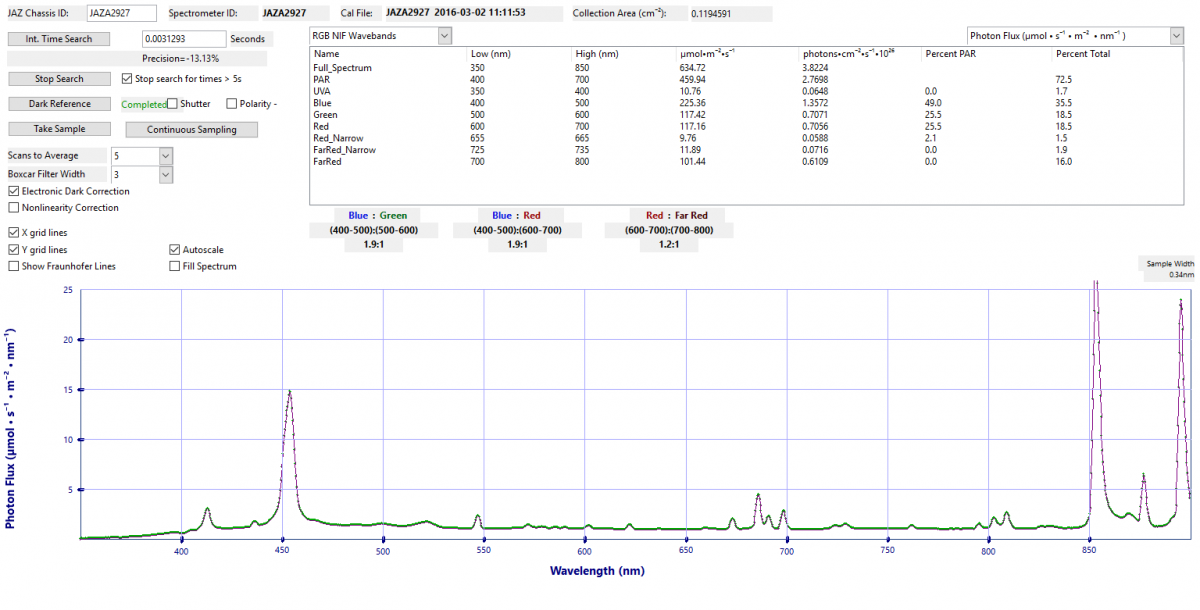Edit the integration time Seconds field
The width and height of the screenshot is (1200, 610).
(x=184, y=39)
